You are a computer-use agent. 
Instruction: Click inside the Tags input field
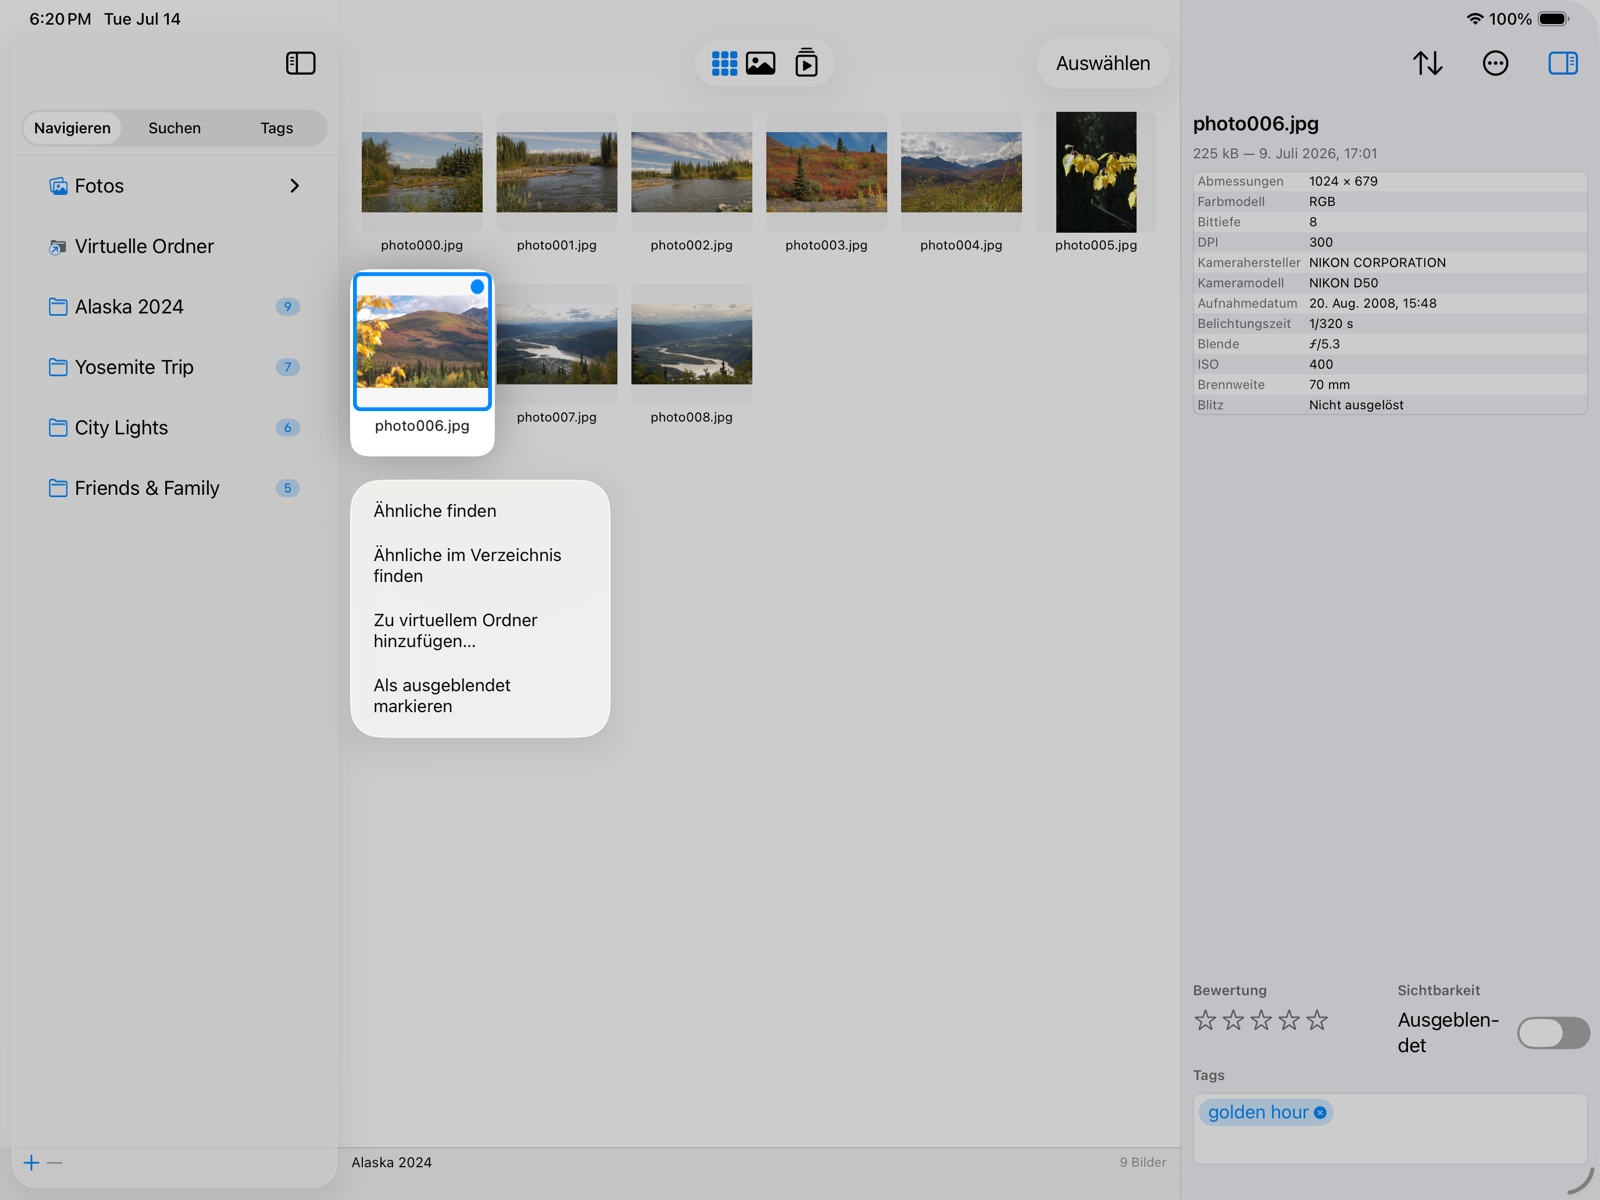point(1390,1128)
